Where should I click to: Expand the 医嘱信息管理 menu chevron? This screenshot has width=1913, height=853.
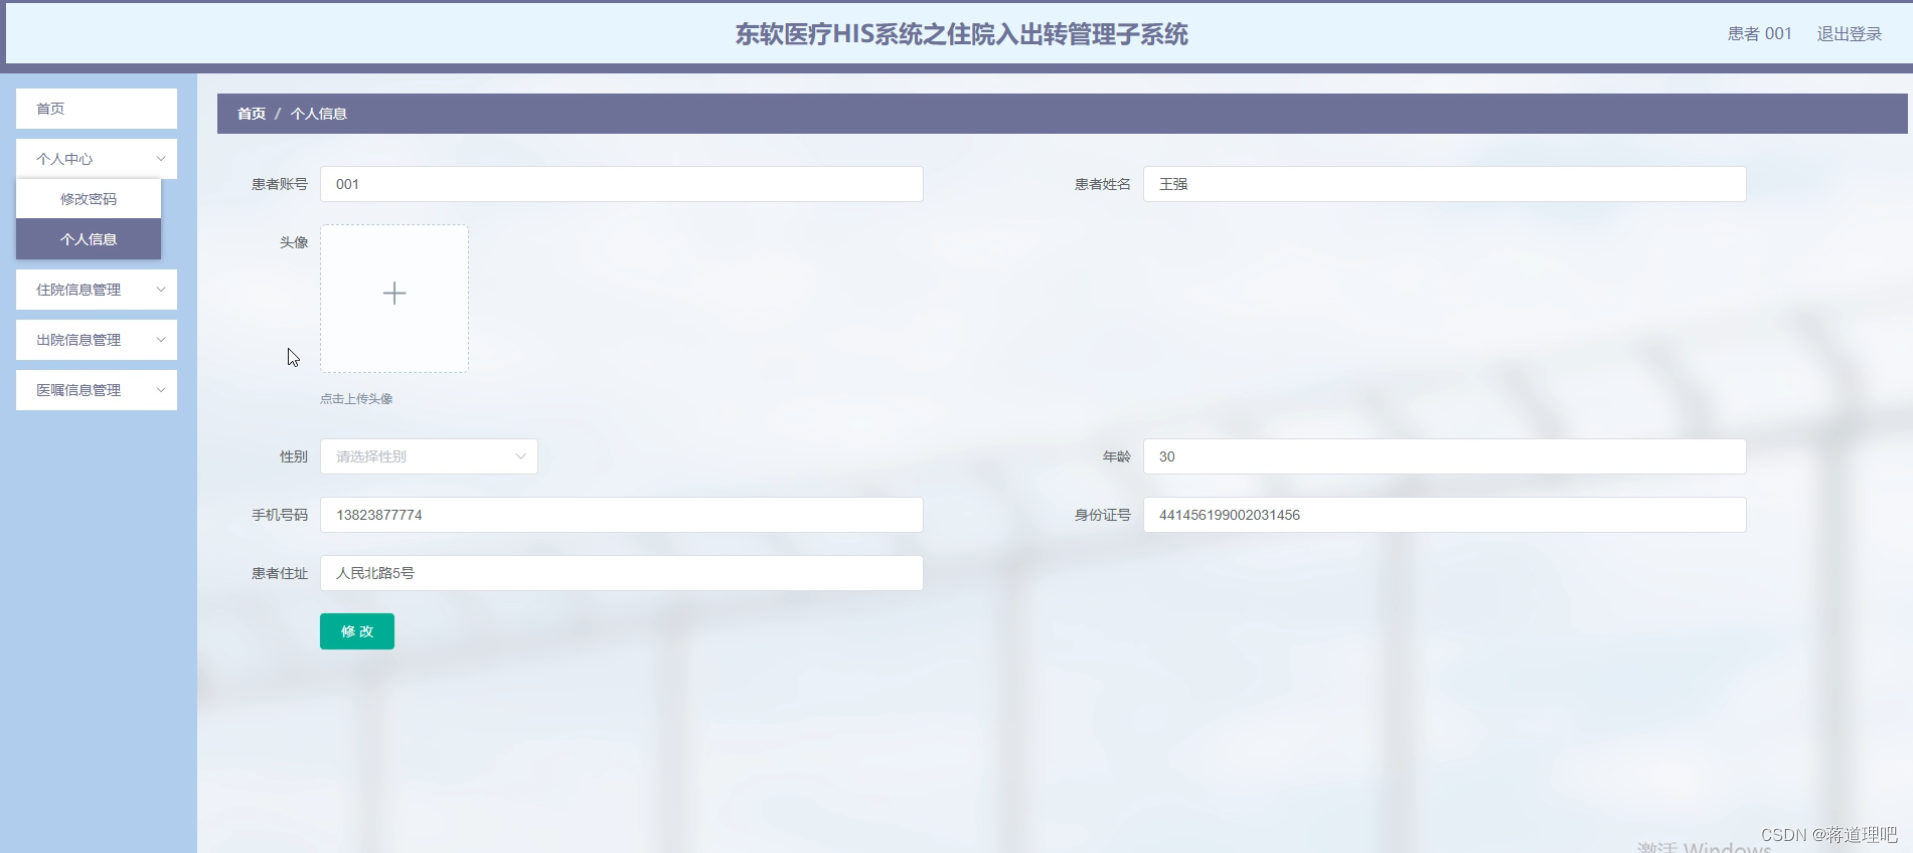(x=161, y=390)
